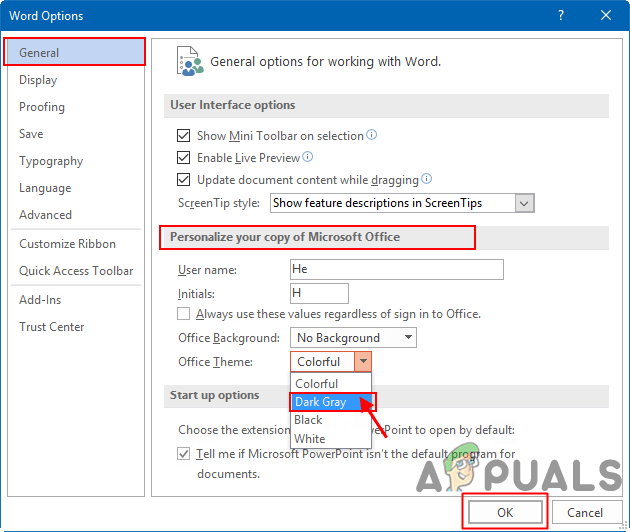Toggle Tell me if PowerPoint isn't default checkbox

[x=184, y=454]
